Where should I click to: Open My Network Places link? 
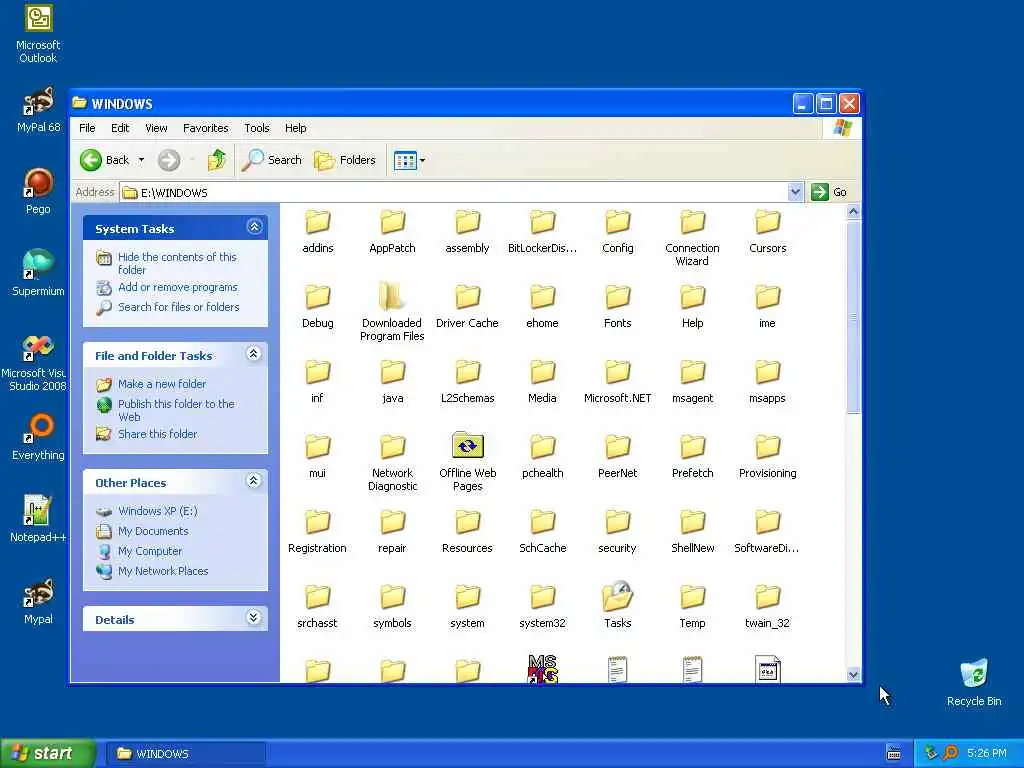[163, 571]
